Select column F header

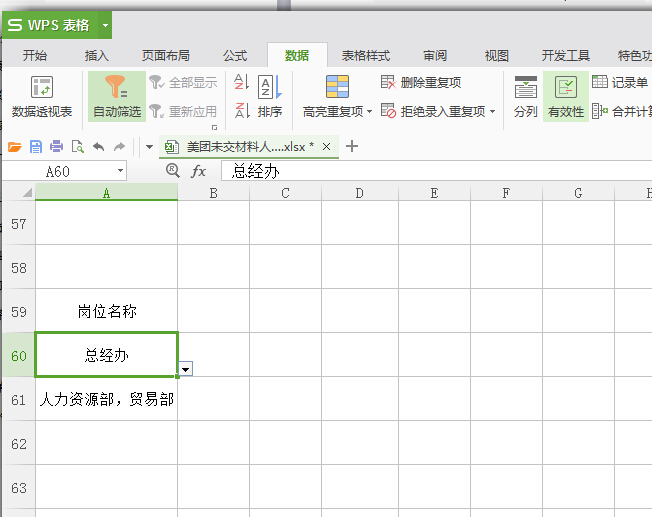tap(506, 193)
